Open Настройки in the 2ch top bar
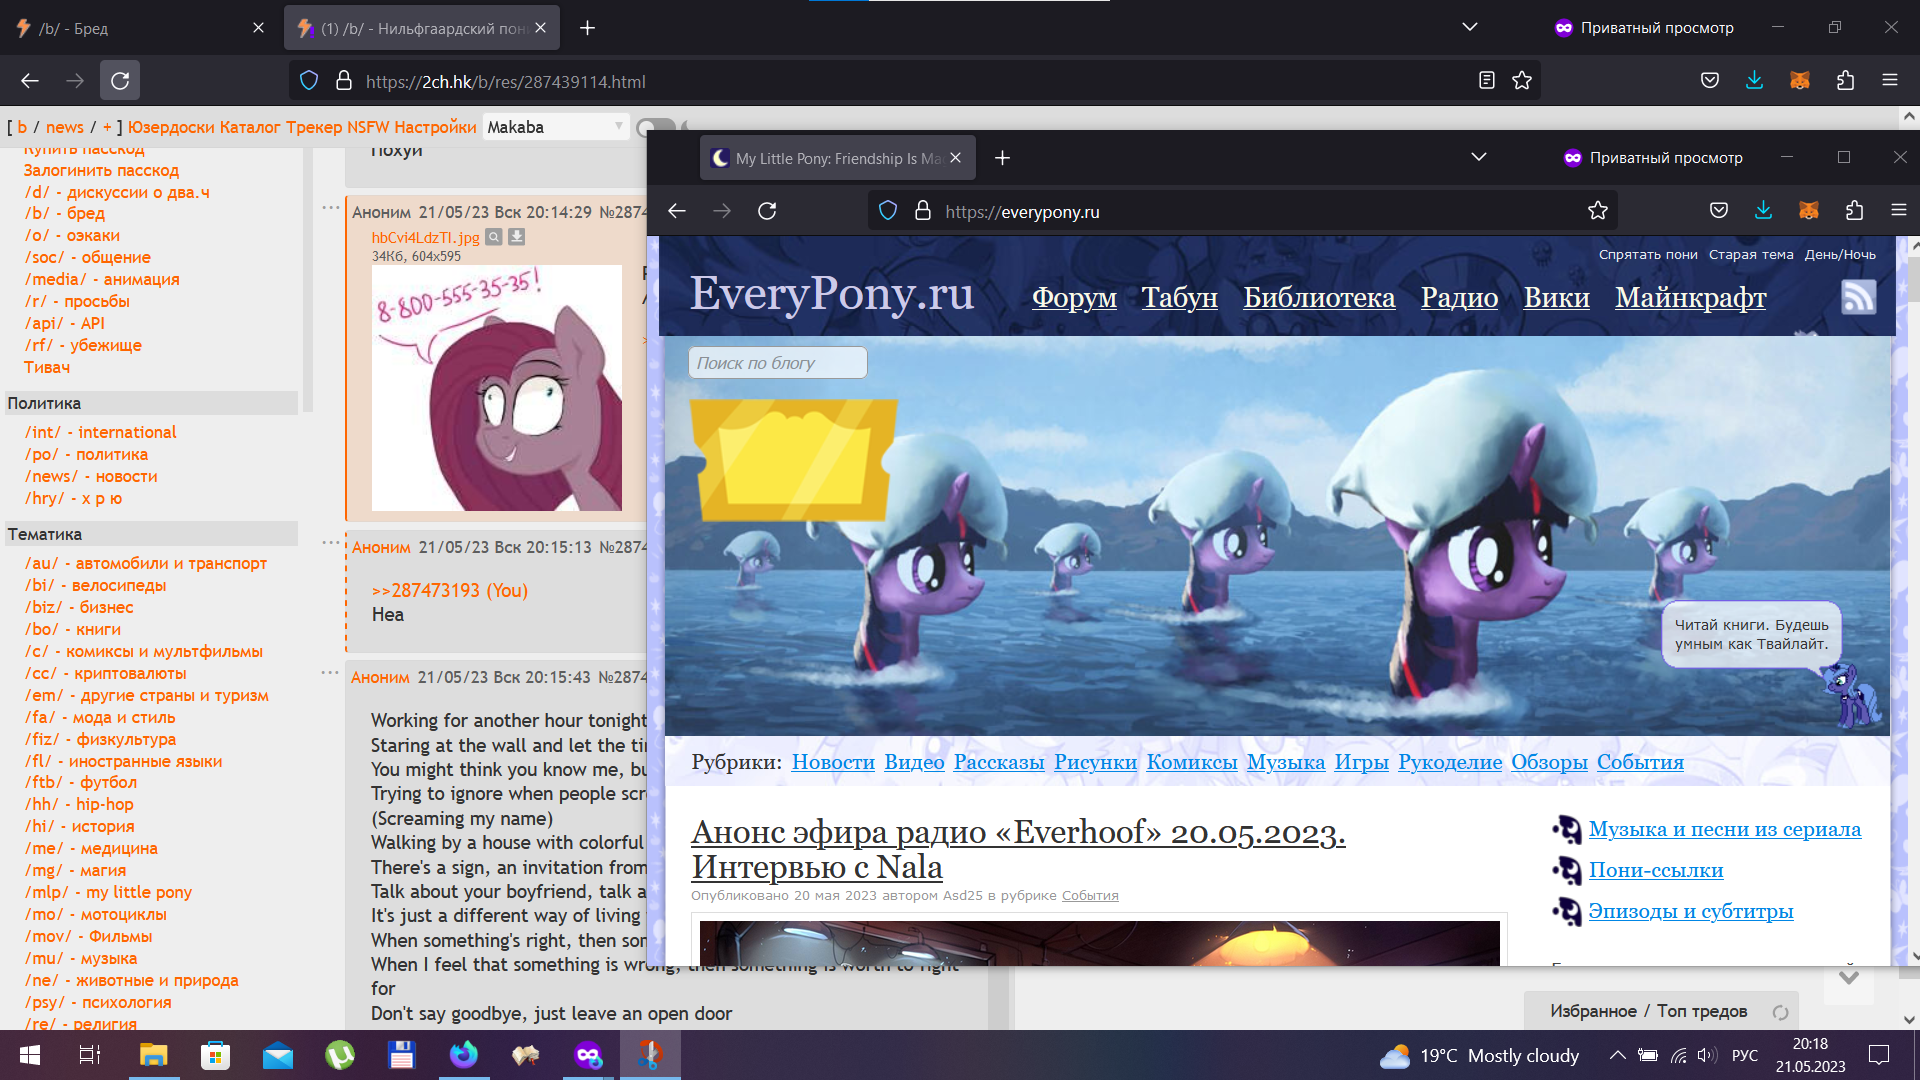The image size is (1920, 1080). [x=435, y=127]
